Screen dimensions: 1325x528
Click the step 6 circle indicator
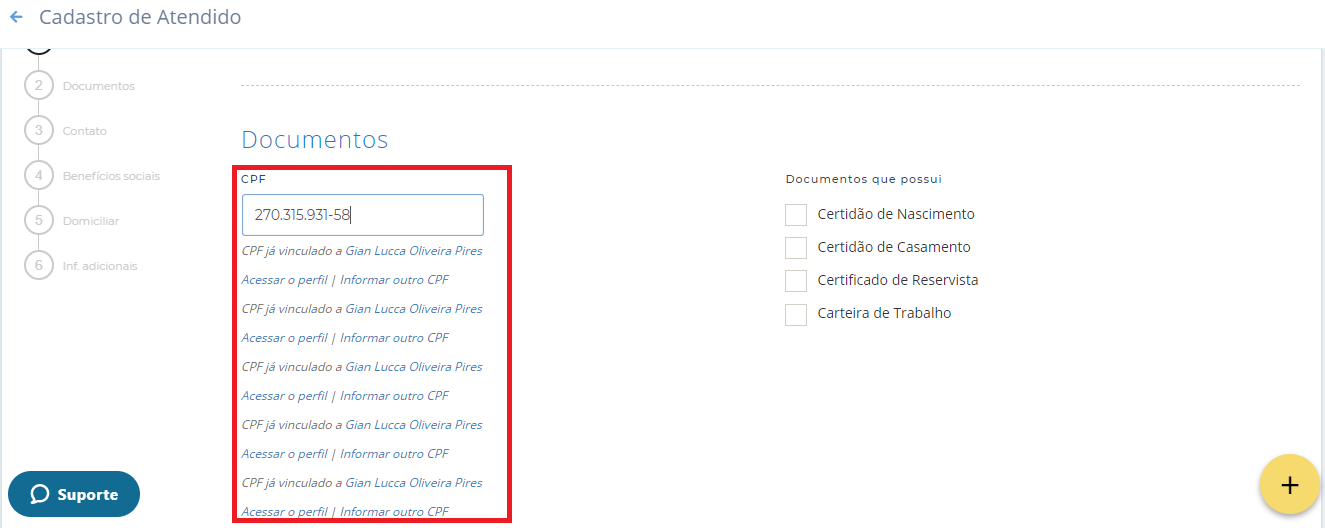tap(39, 266)
